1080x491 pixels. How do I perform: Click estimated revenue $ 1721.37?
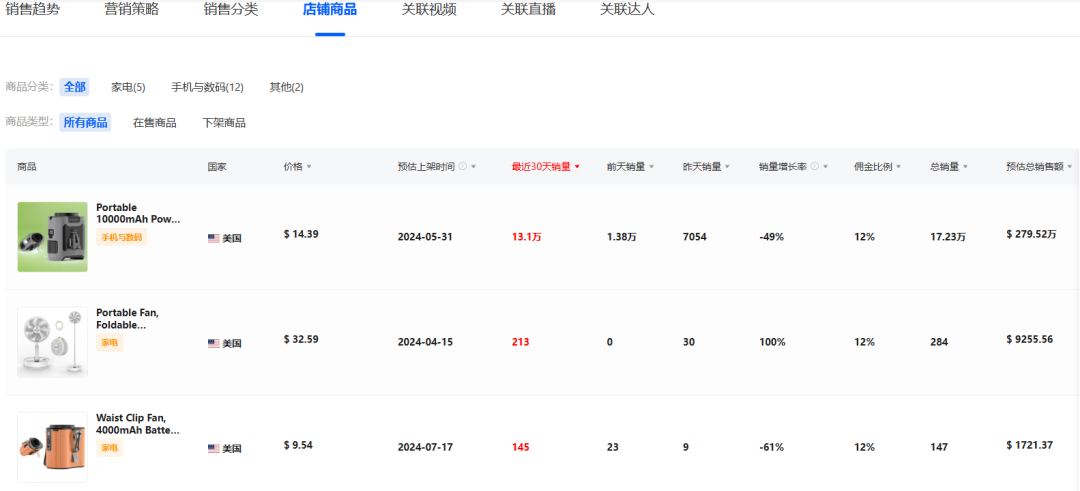(x=1030, y=445)
